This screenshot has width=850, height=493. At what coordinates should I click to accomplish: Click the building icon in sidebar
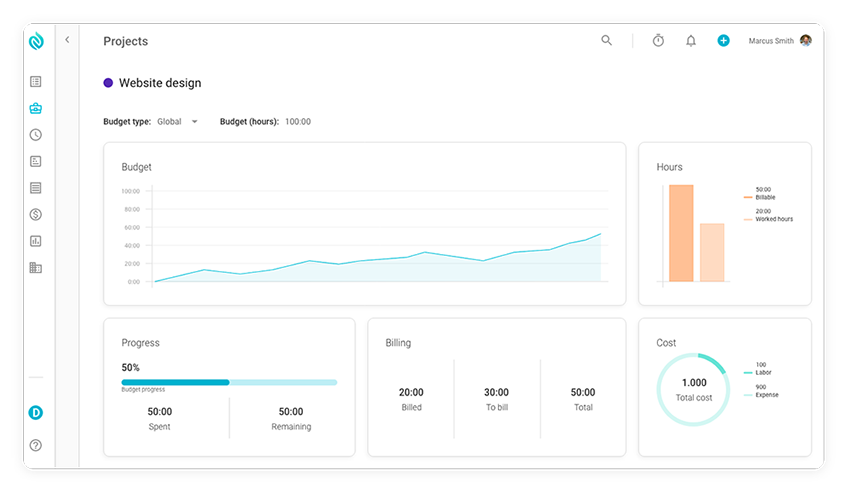(36, 268)
